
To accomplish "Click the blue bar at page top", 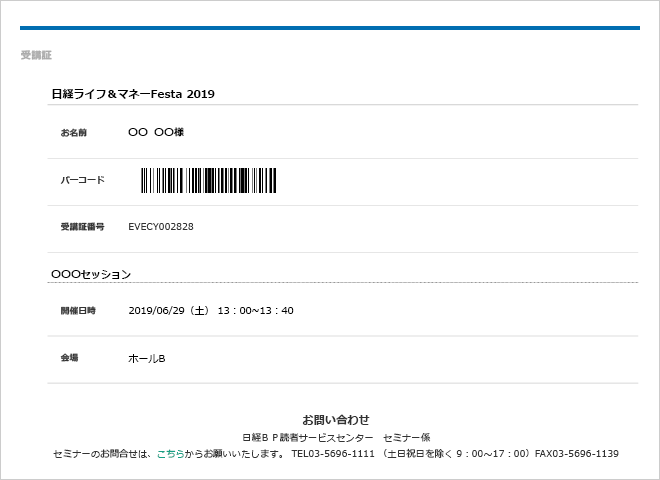I will (x=330, y=28).
